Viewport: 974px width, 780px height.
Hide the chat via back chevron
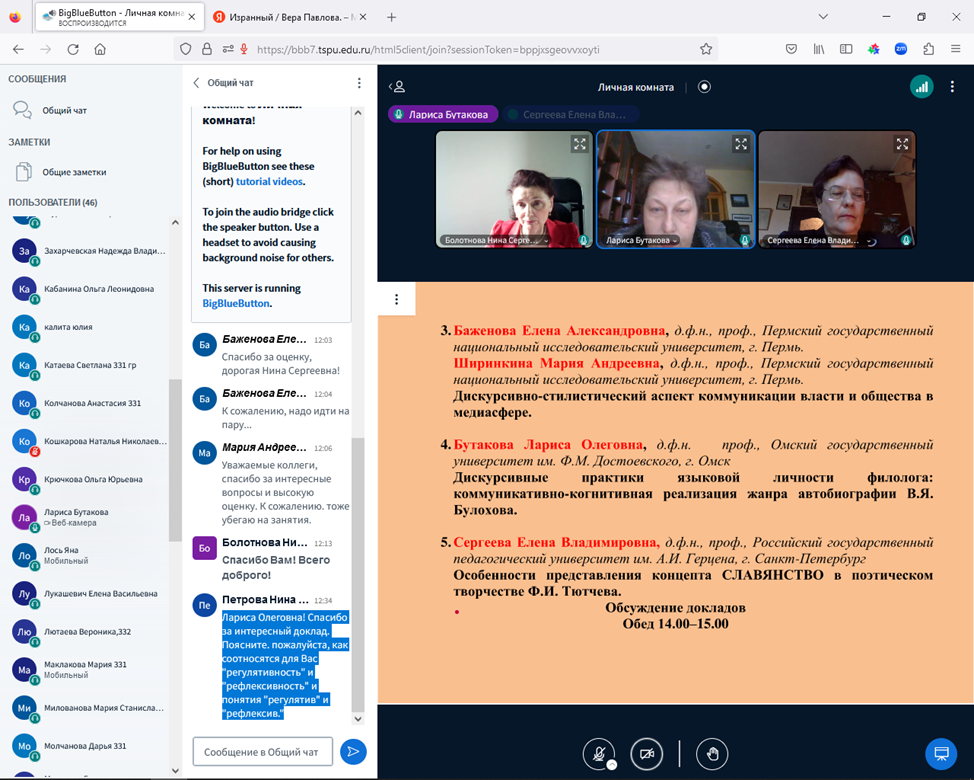pyautogui.click(x=197, y=83)
